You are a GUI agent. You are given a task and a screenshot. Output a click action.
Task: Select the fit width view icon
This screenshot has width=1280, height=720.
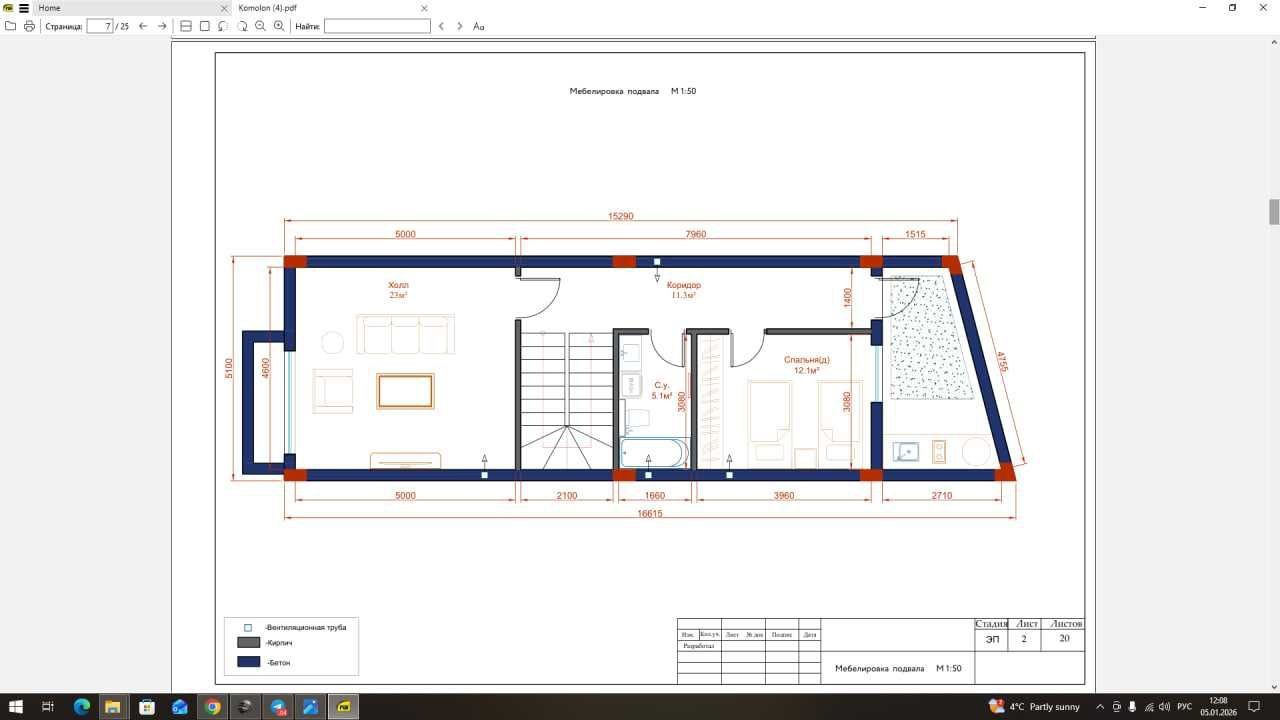click(186, 26)
